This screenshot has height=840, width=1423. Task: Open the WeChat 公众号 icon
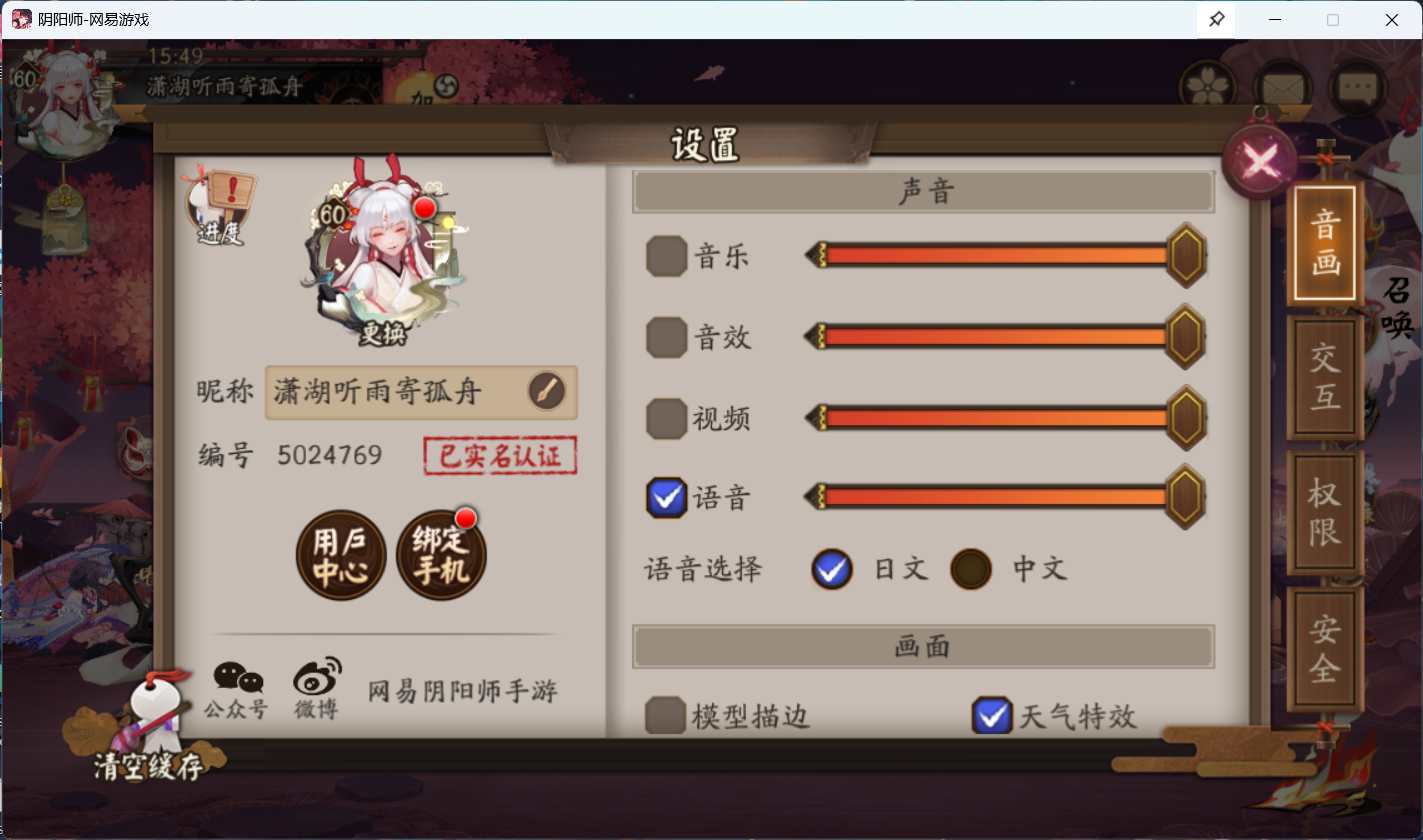237,691
